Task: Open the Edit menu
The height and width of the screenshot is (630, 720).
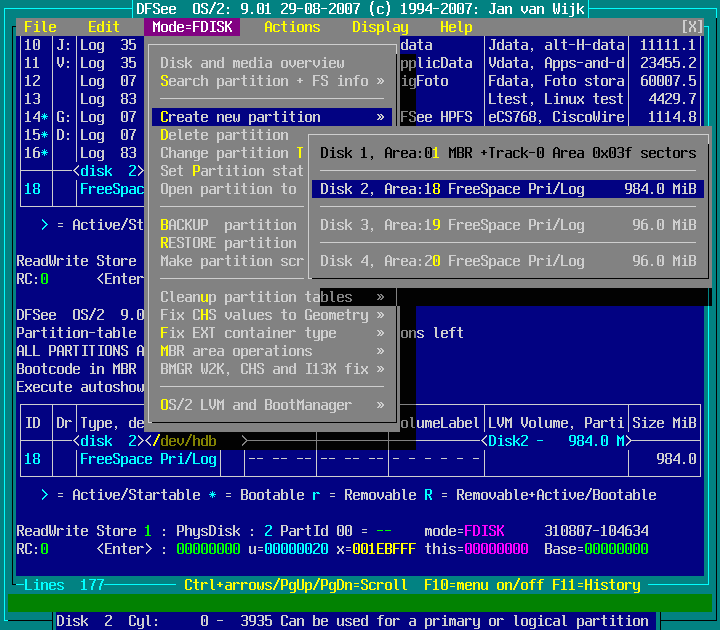Action: click(104, 27)
